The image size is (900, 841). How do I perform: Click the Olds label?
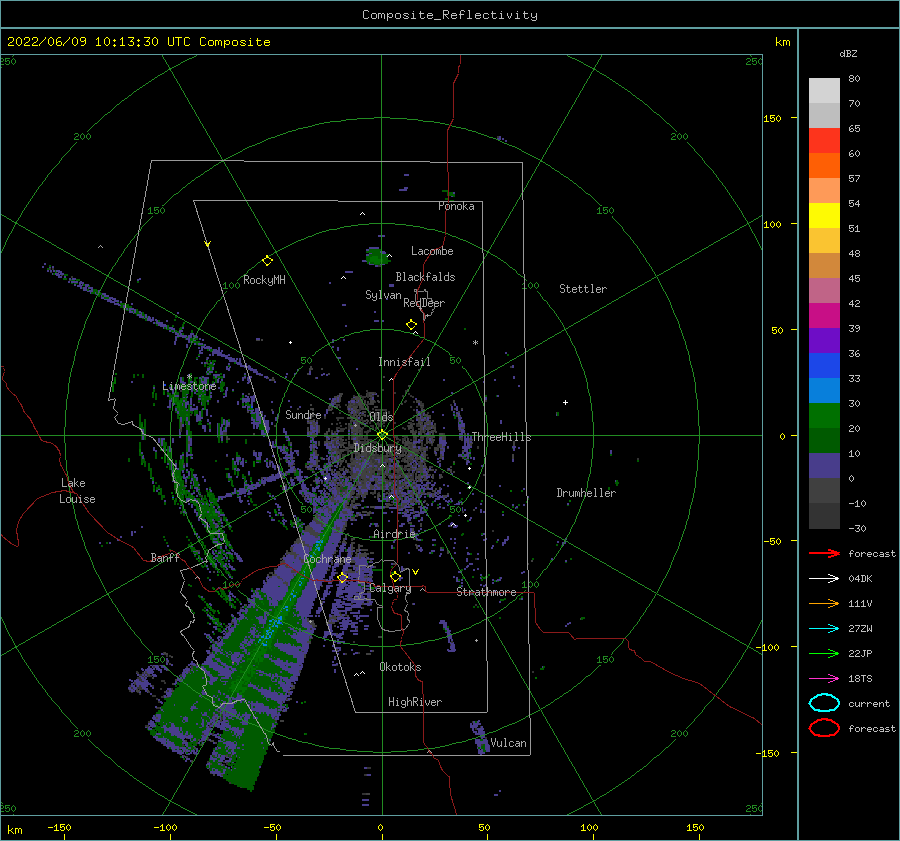[x=381, y=417]
